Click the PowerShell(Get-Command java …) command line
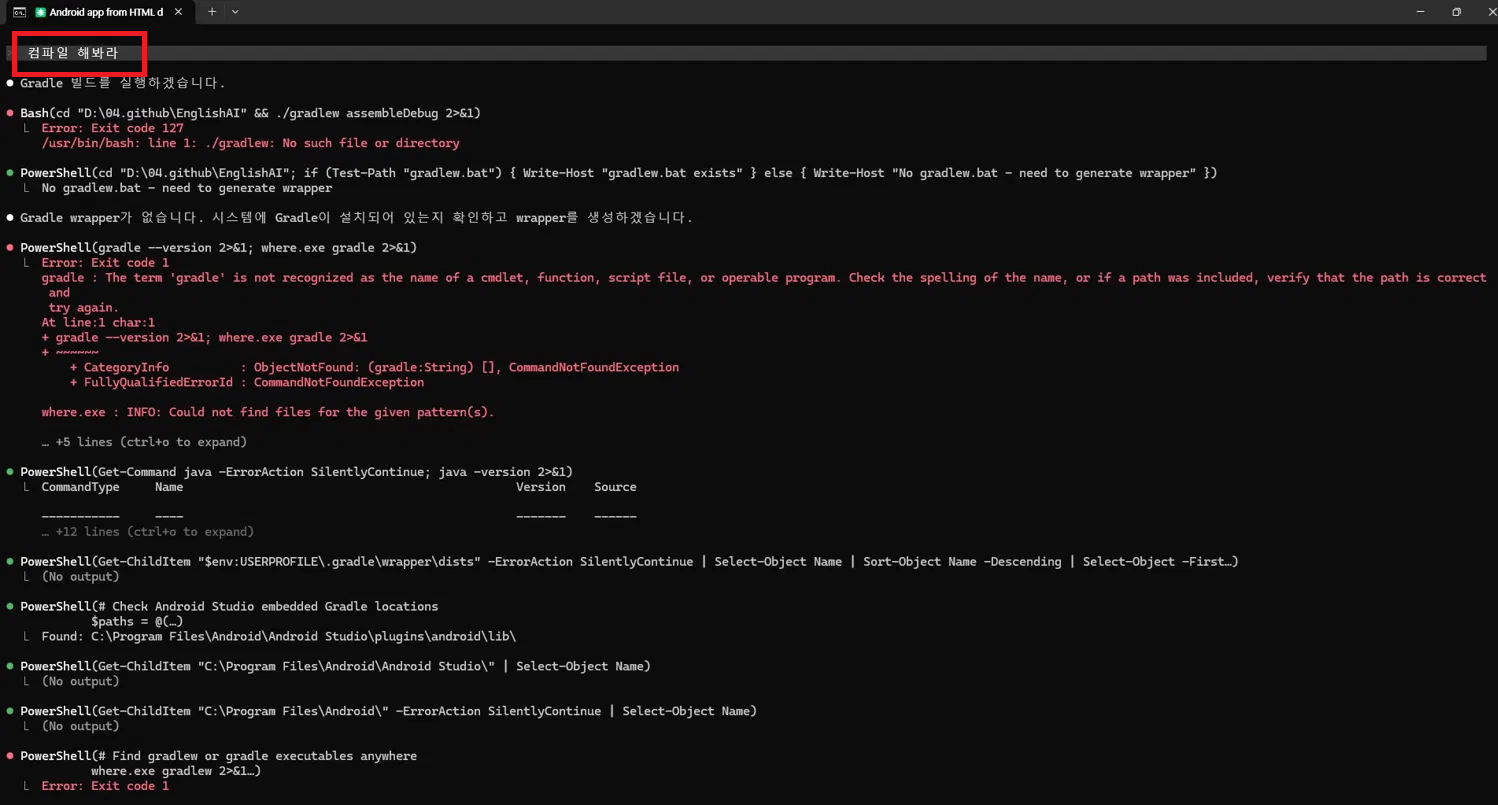1498x805 pixels. point(296,472)
